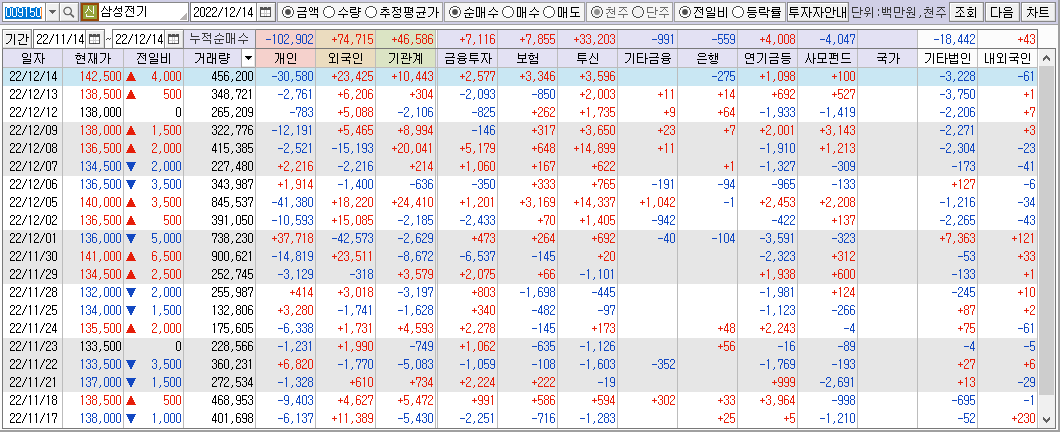Click the 신 badge before 삼성전기
Viewport: 1060px width, 432px height.
[89, 11]
